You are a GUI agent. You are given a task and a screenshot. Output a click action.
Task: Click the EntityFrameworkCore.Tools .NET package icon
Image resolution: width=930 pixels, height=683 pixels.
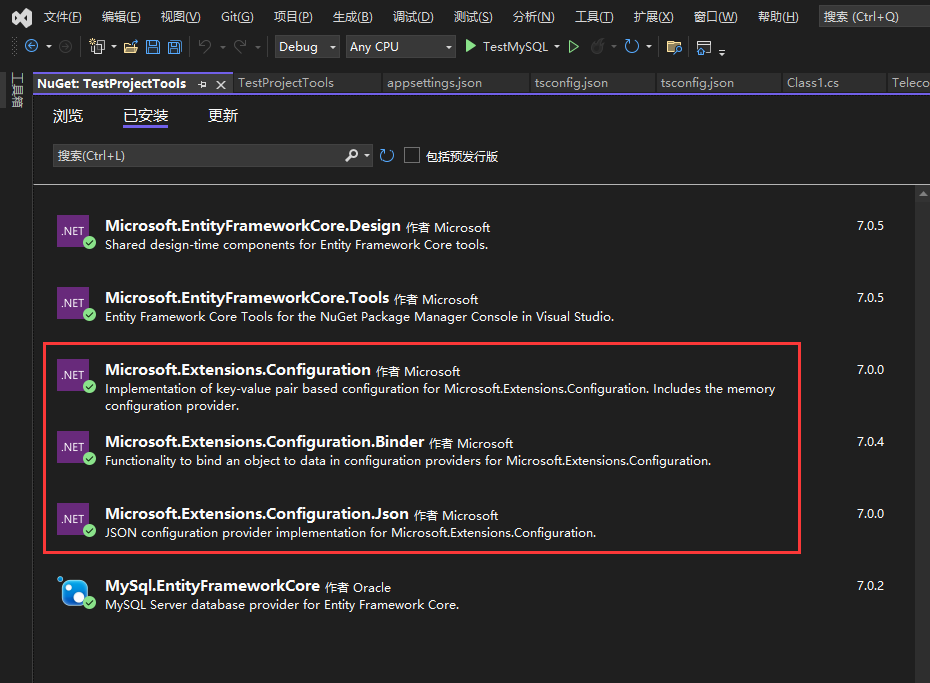[74, 303]
